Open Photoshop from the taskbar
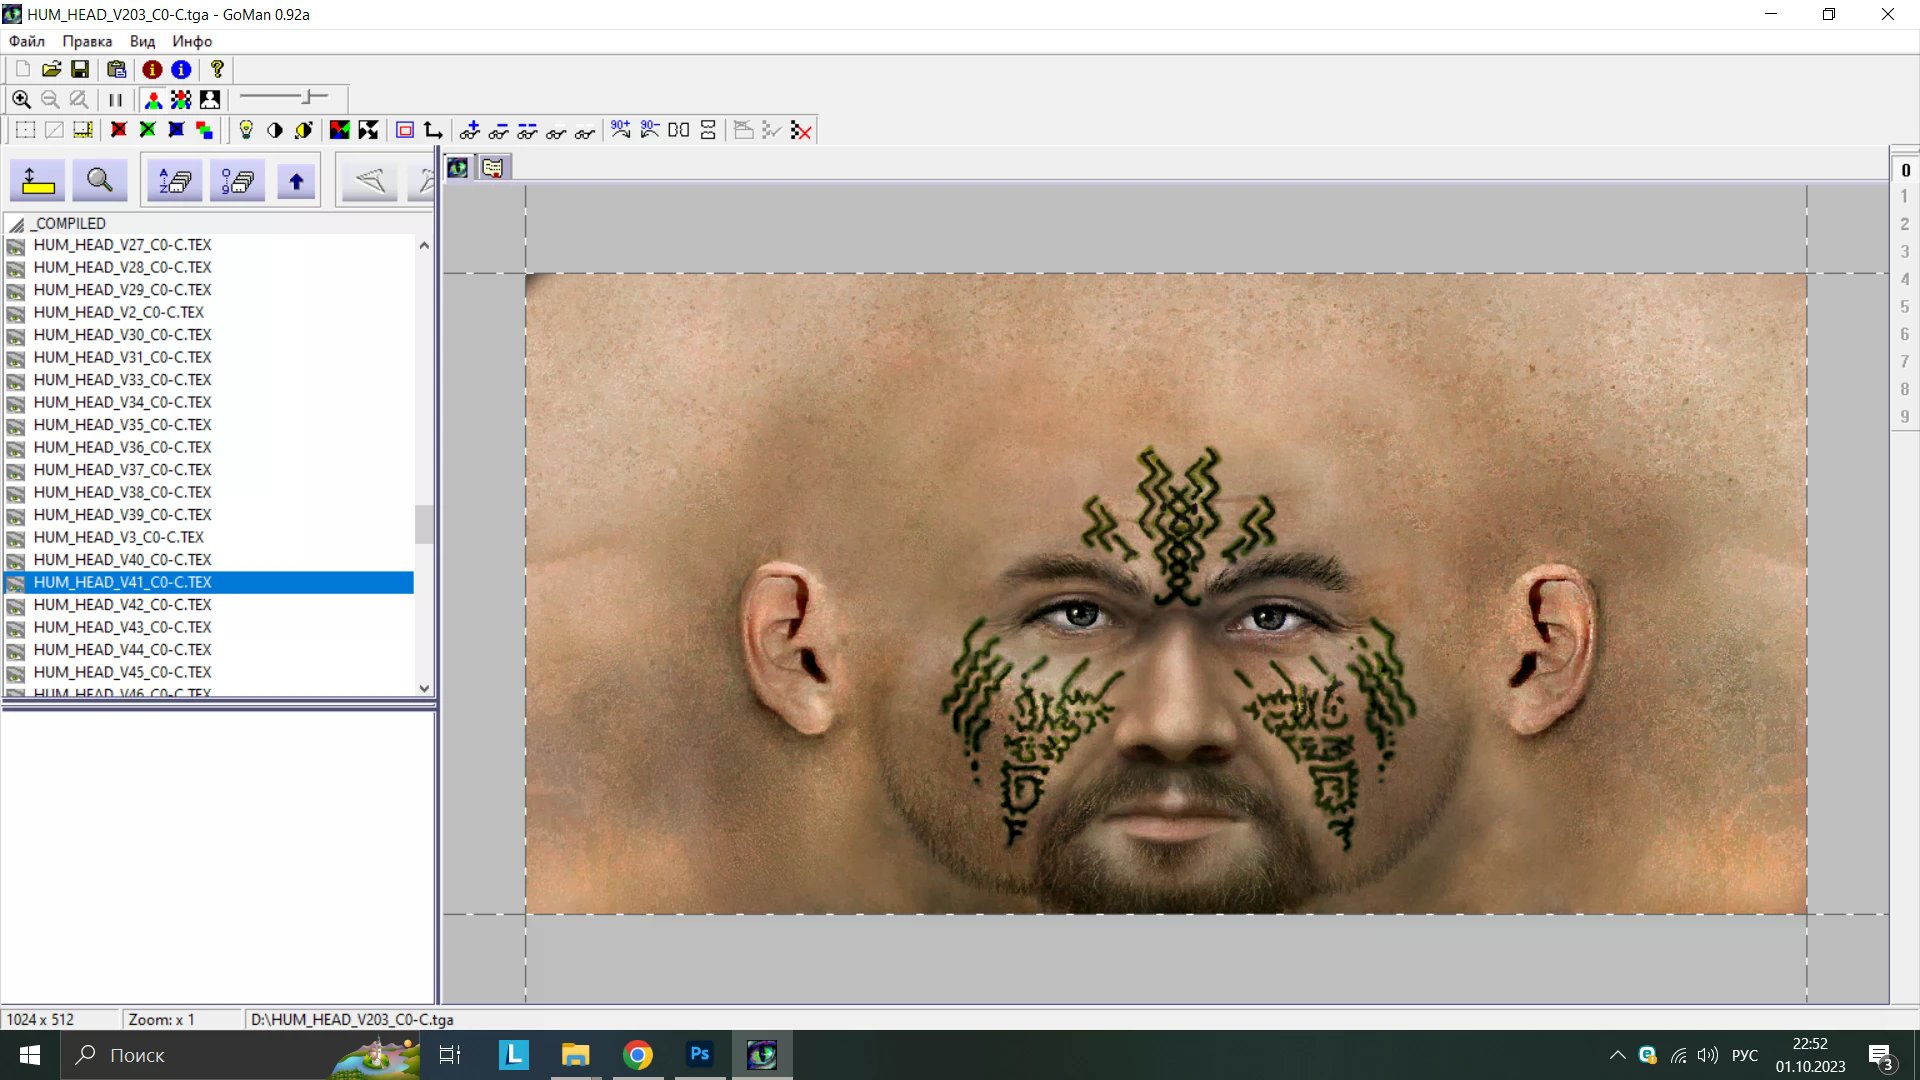This screenshot has height=1080, width=1920. click(699, 1054)
